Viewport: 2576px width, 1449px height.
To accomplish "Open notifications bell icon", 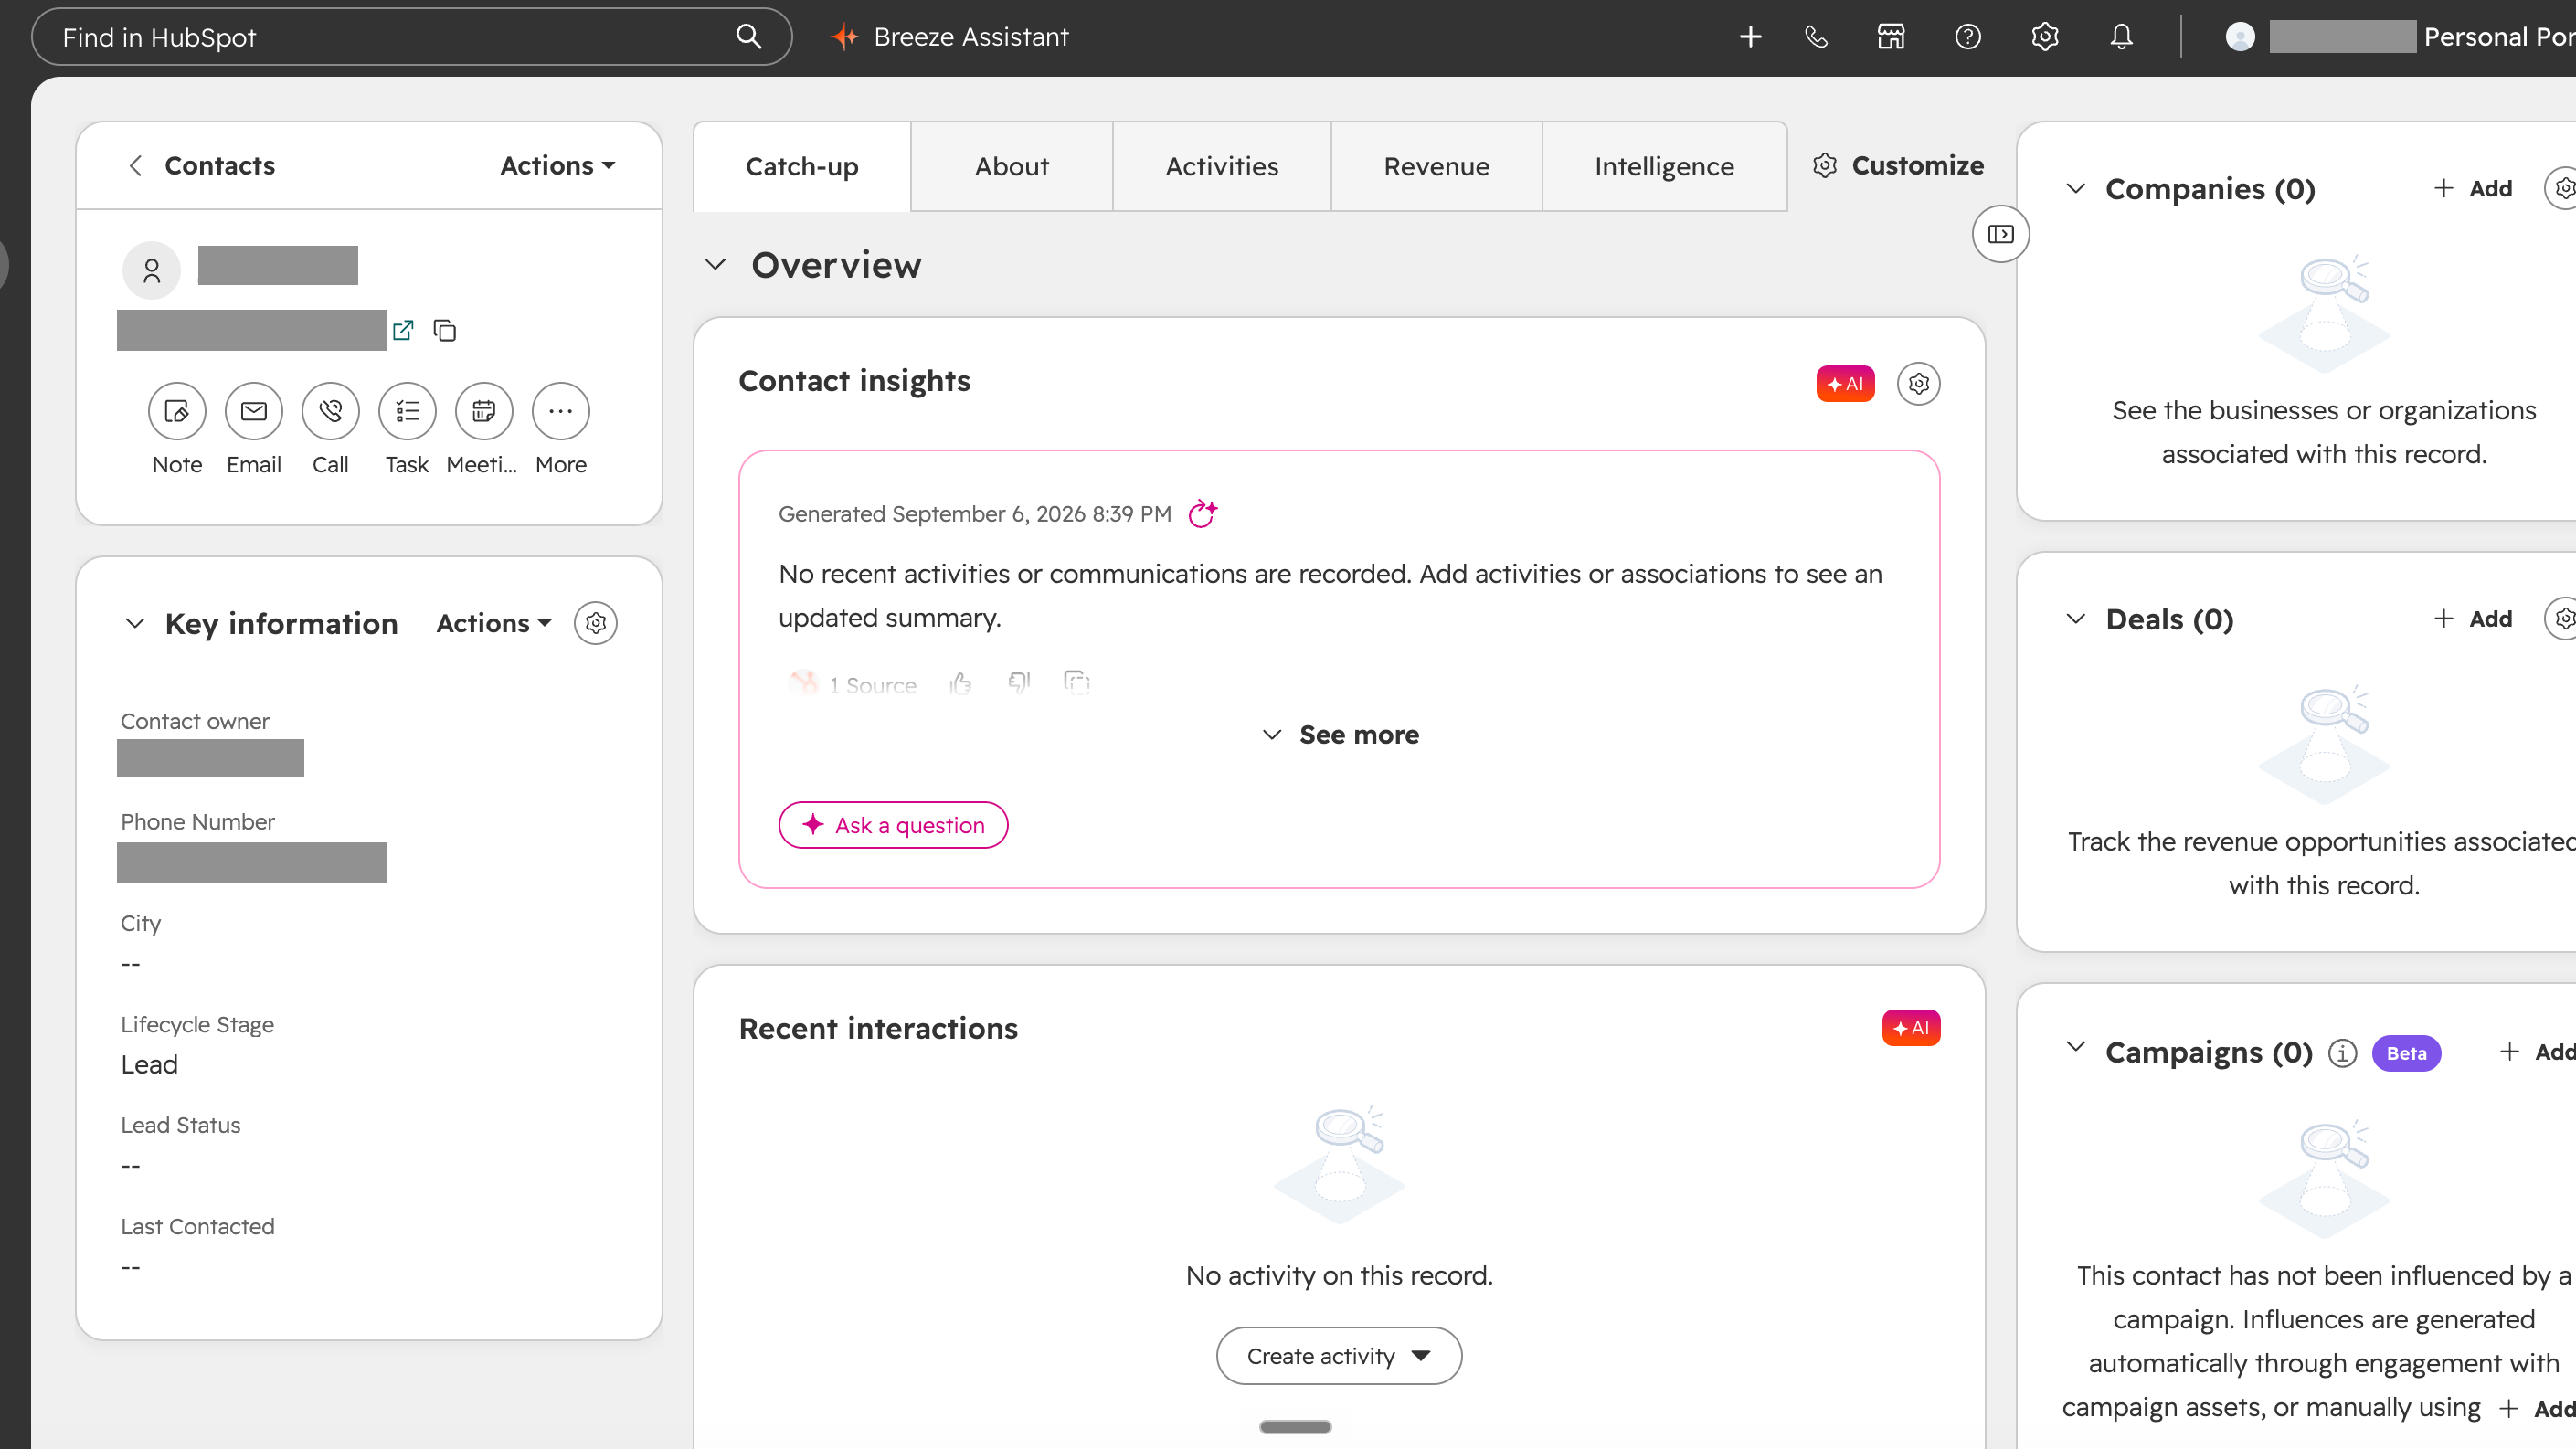I will pos(2121,37).
